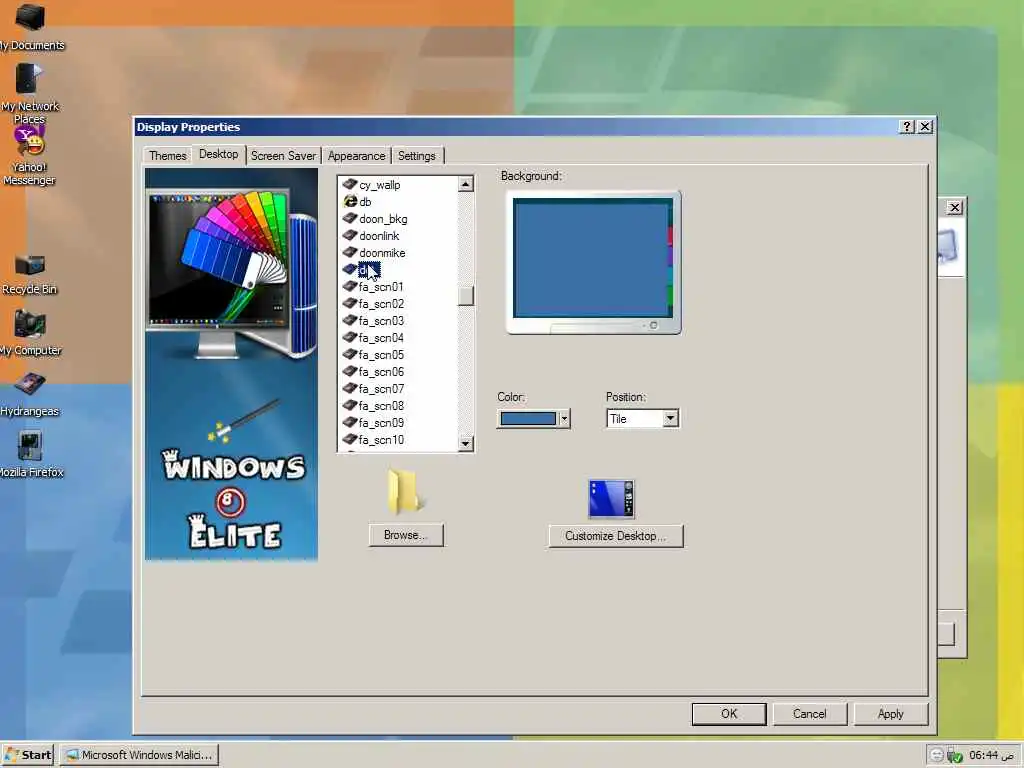This screenshot has width=1024, height=768.
Task: Select doonmike in the background list
Action: 382,253
